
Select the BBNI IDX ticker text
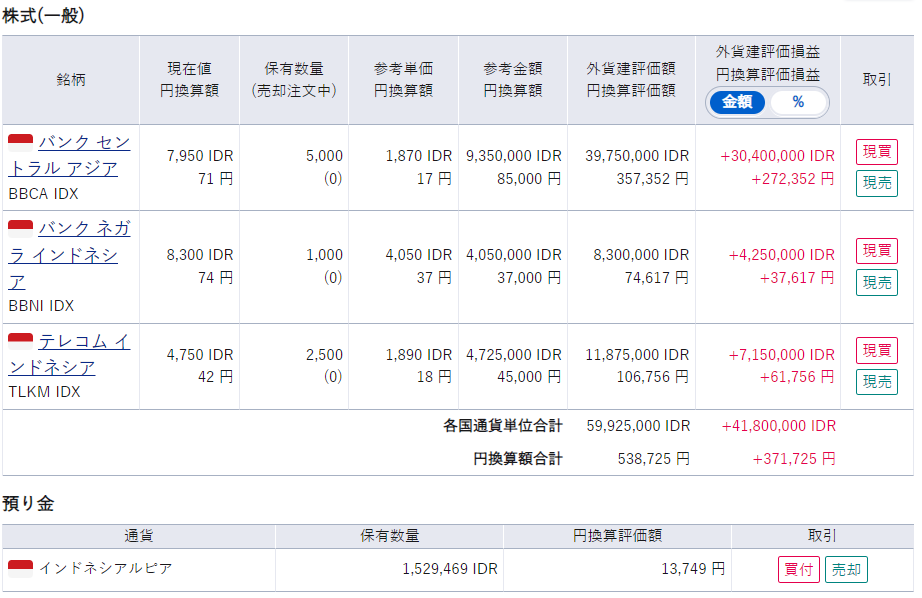pos(41,306)
